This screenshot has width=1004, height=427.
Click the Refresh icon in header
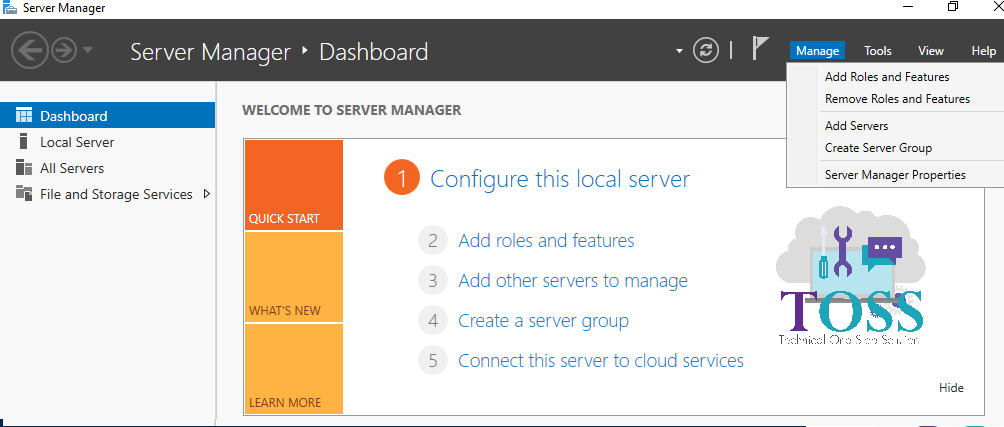click(x=706, y=51)
